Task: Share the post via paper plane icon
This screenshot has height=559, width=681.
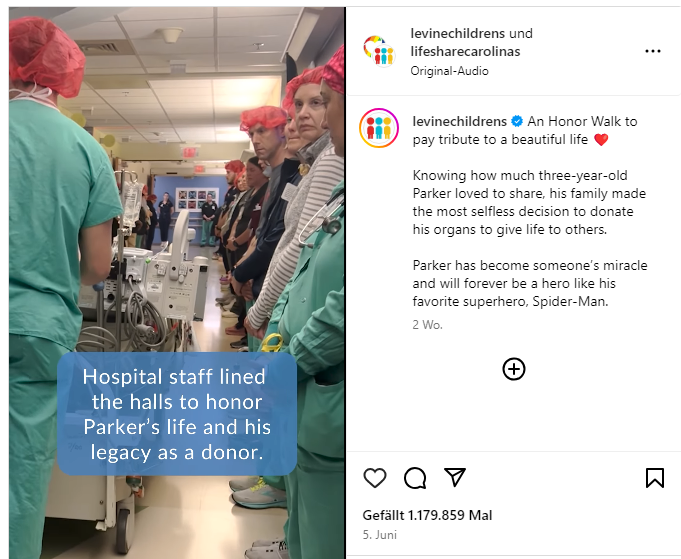Action: (x=455, y=477)
